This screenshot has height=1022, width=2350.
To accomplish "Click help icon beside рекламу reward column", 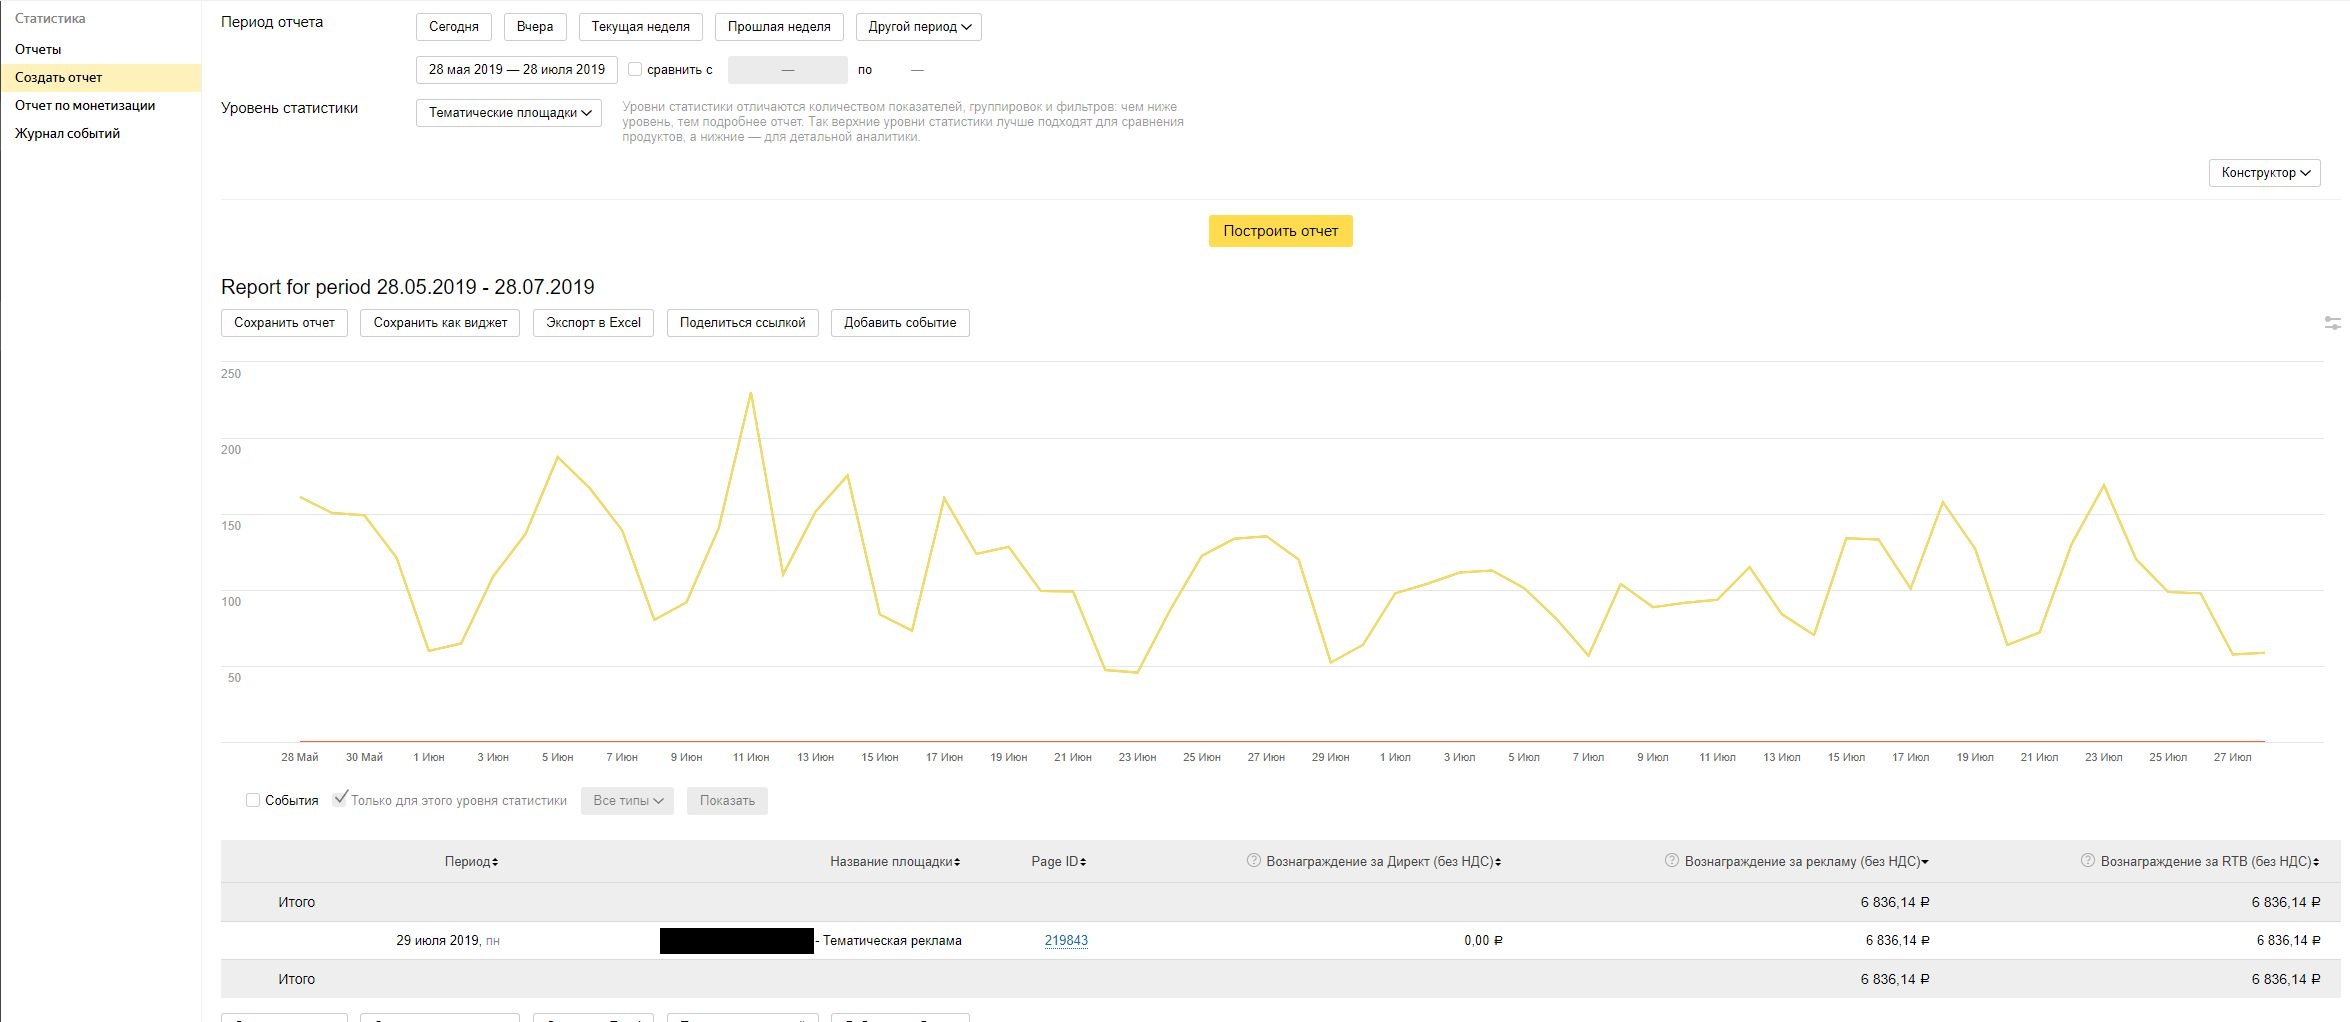I will (1671, 861).
